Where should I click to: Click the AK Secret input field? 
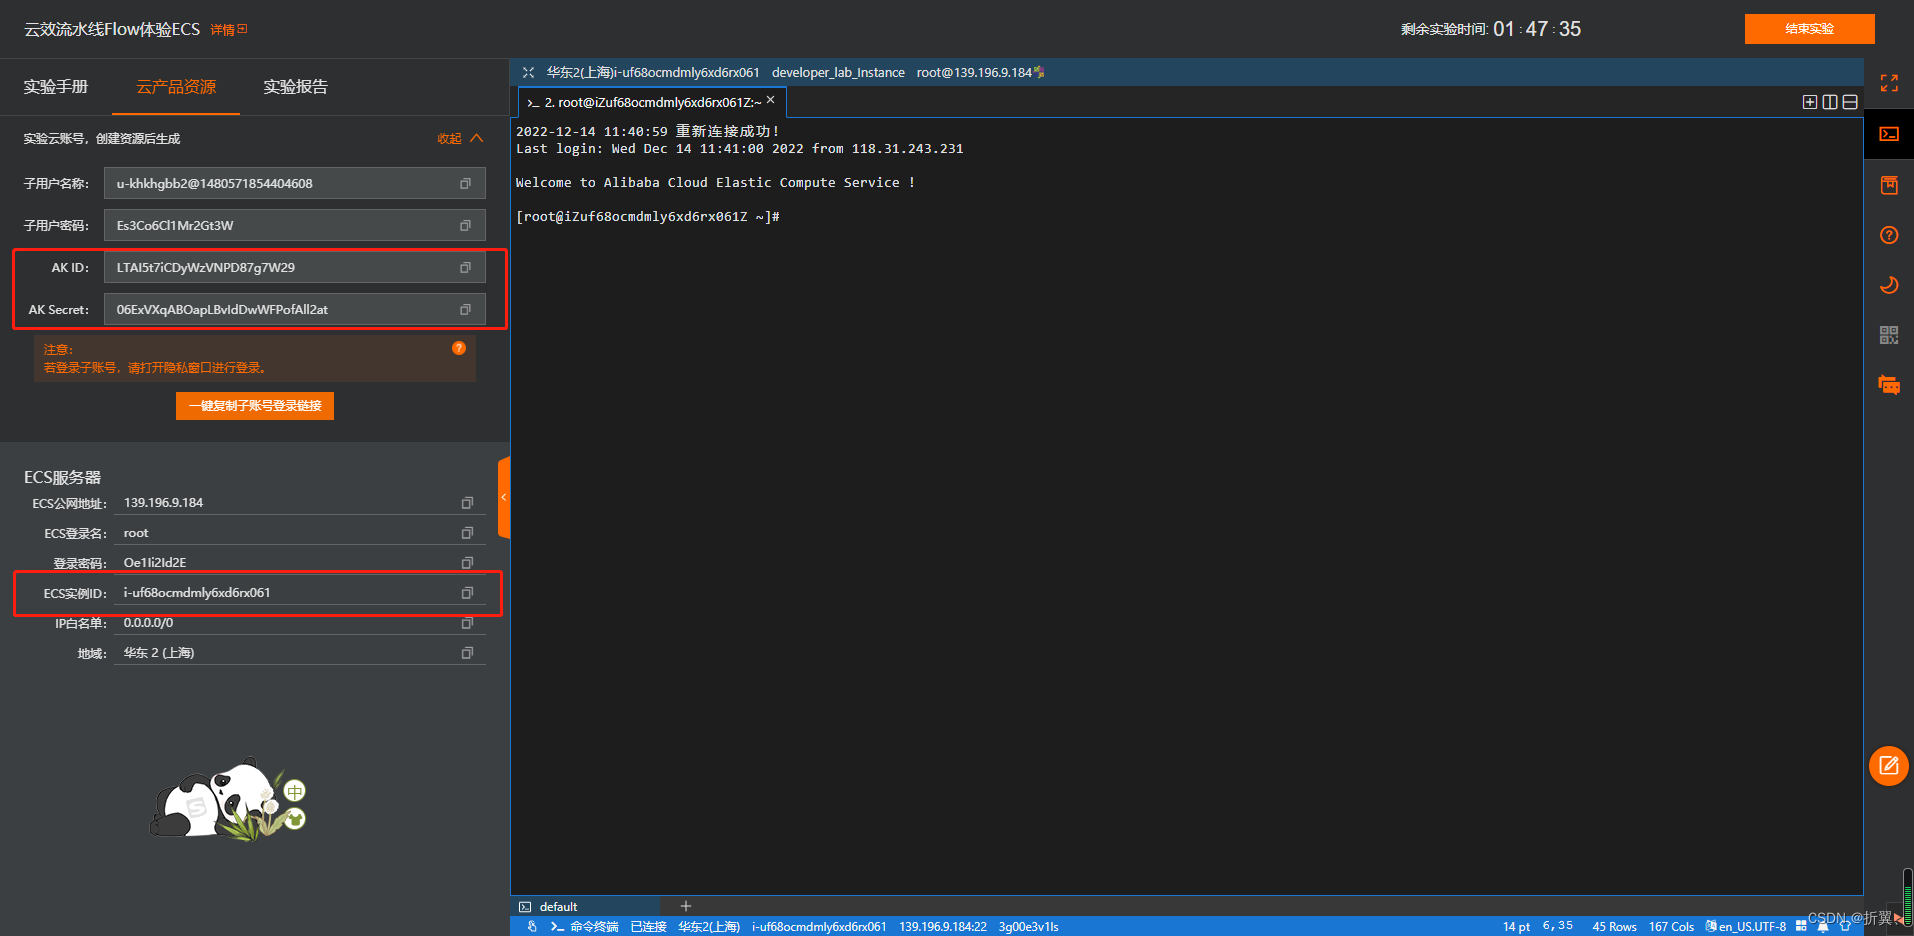tap(294, 309)
